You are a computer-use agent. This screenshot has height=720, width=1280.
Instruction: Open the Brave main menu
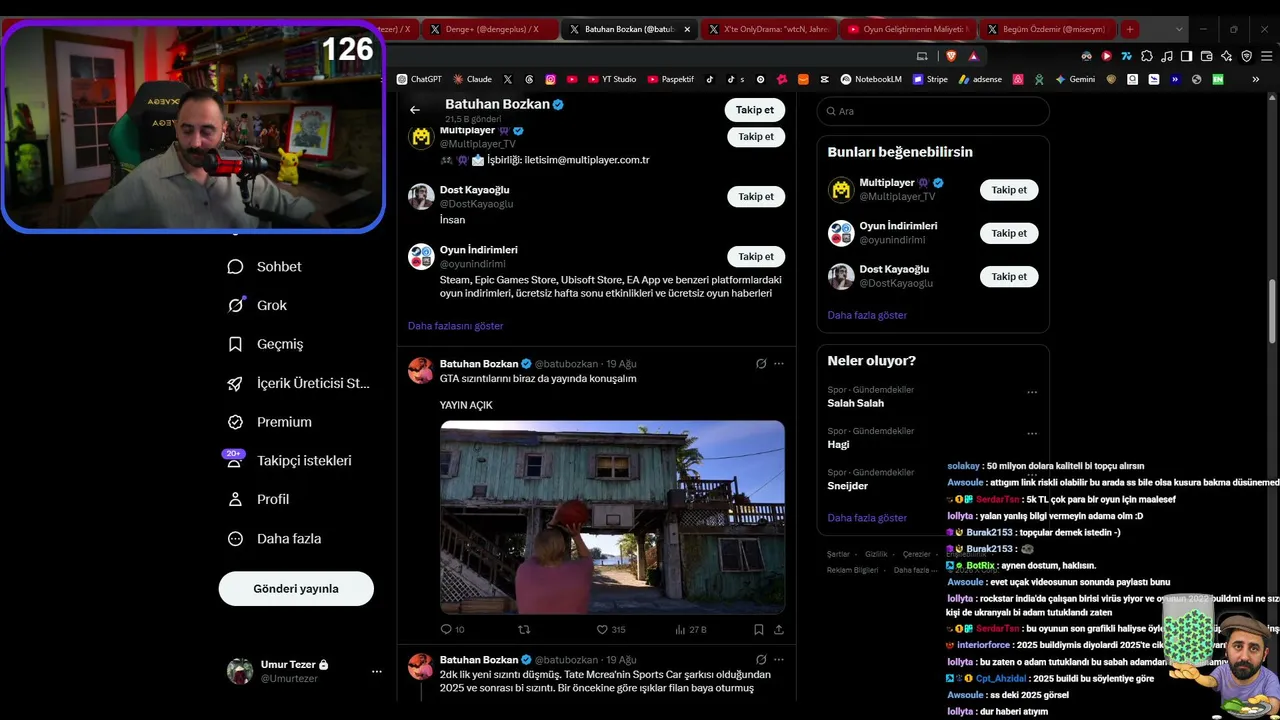tap(1265, 56)
